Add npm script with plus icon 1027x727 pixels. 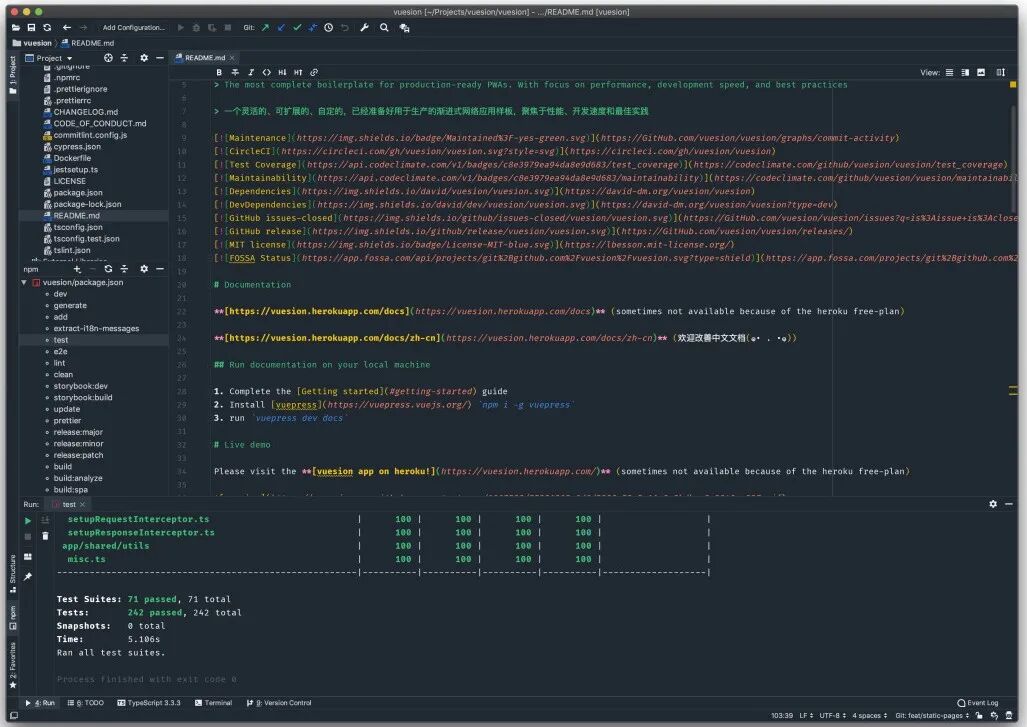point(77,269)
